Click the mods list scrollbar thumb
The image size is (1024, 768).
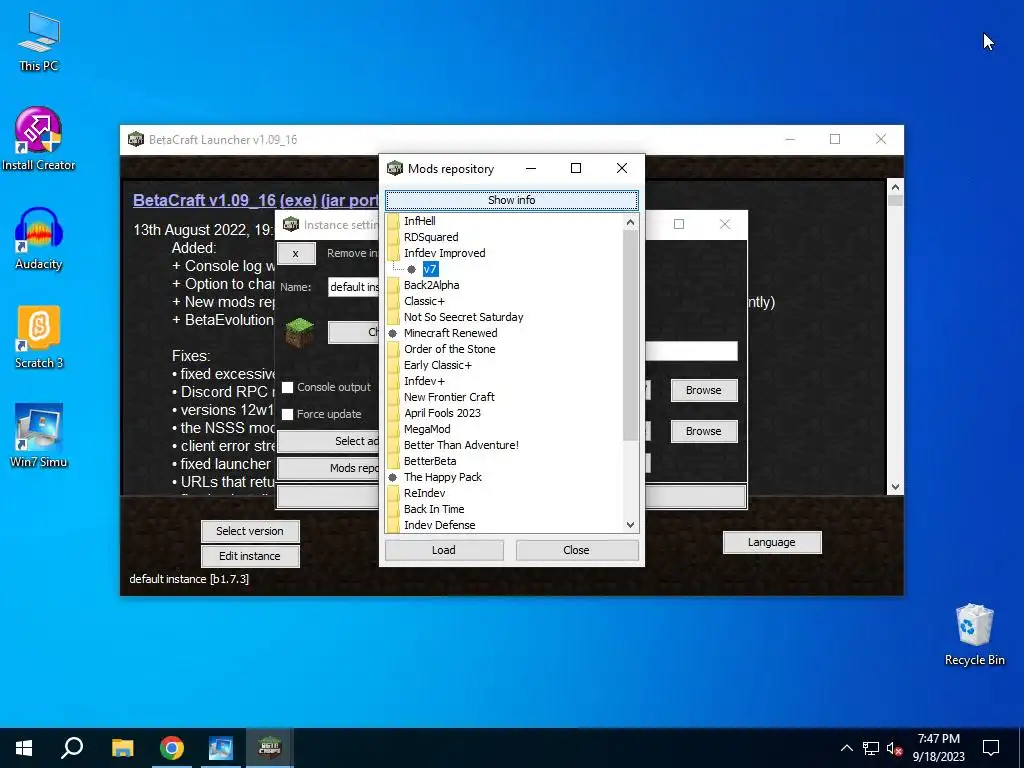pos(630,335)
